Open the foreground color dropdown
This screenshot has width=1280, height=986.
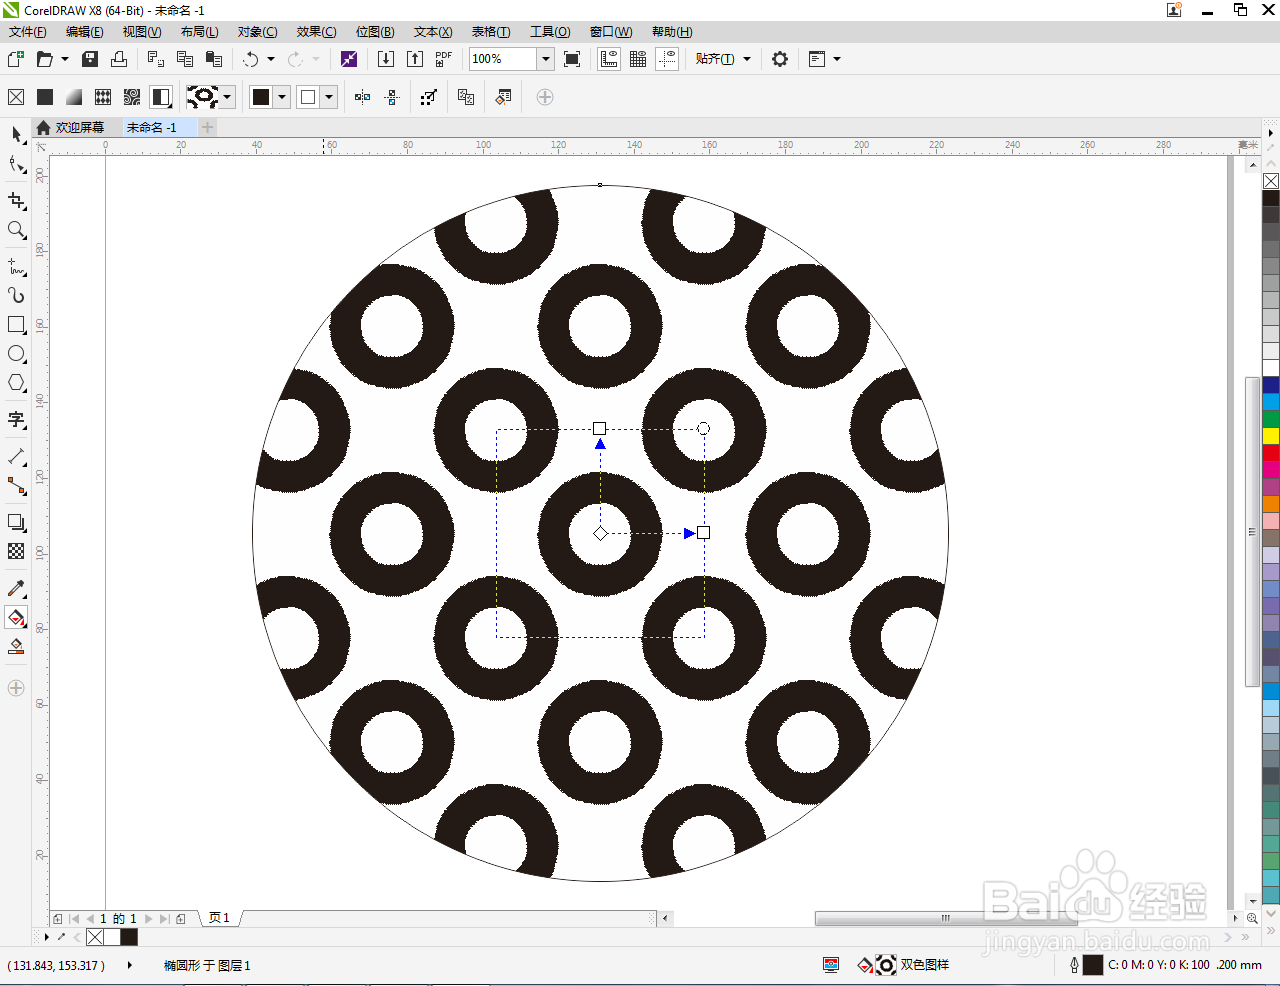tap(282, 97)
